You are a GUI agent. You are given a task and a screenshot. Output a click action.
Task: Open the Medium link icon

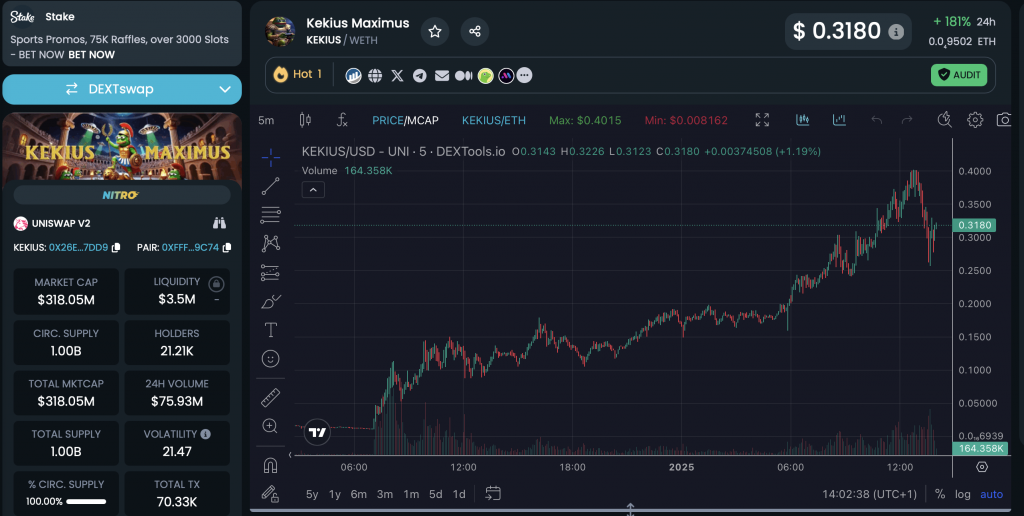point(464,76)
